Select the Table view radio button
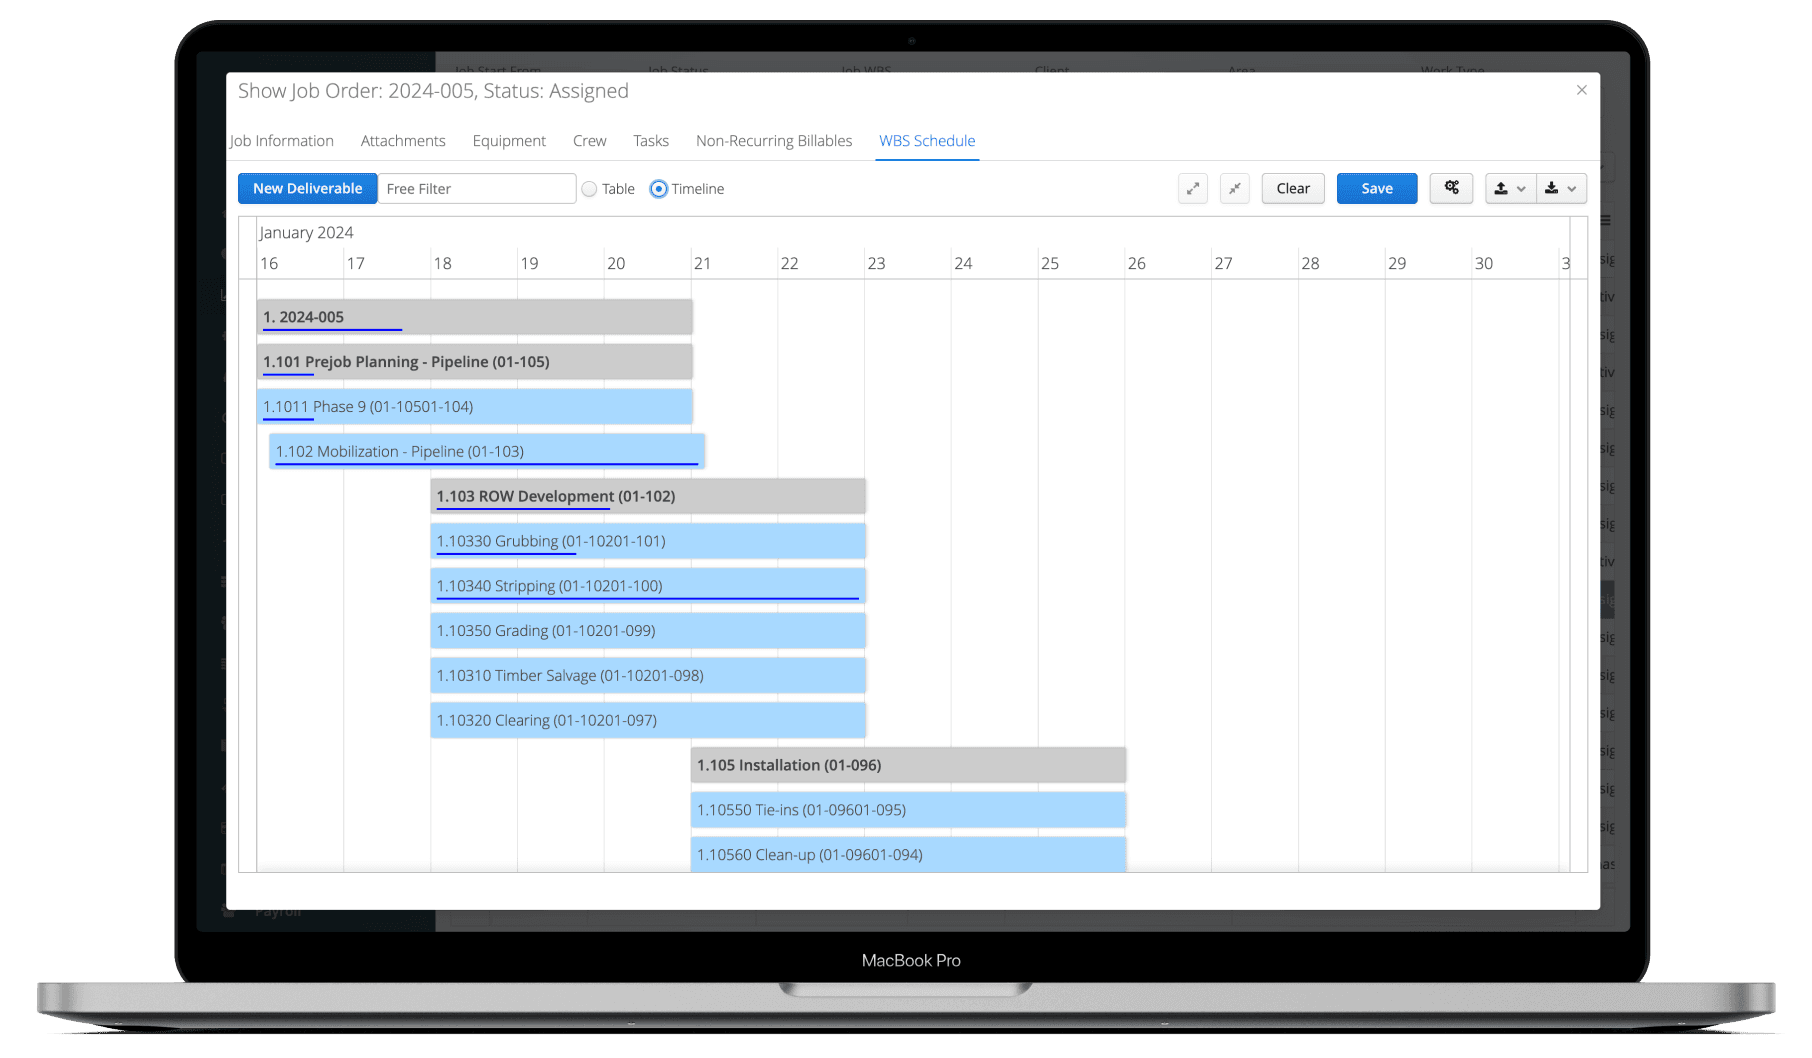The height and width of the screenshot is (1058, 1812). point(590,188)
